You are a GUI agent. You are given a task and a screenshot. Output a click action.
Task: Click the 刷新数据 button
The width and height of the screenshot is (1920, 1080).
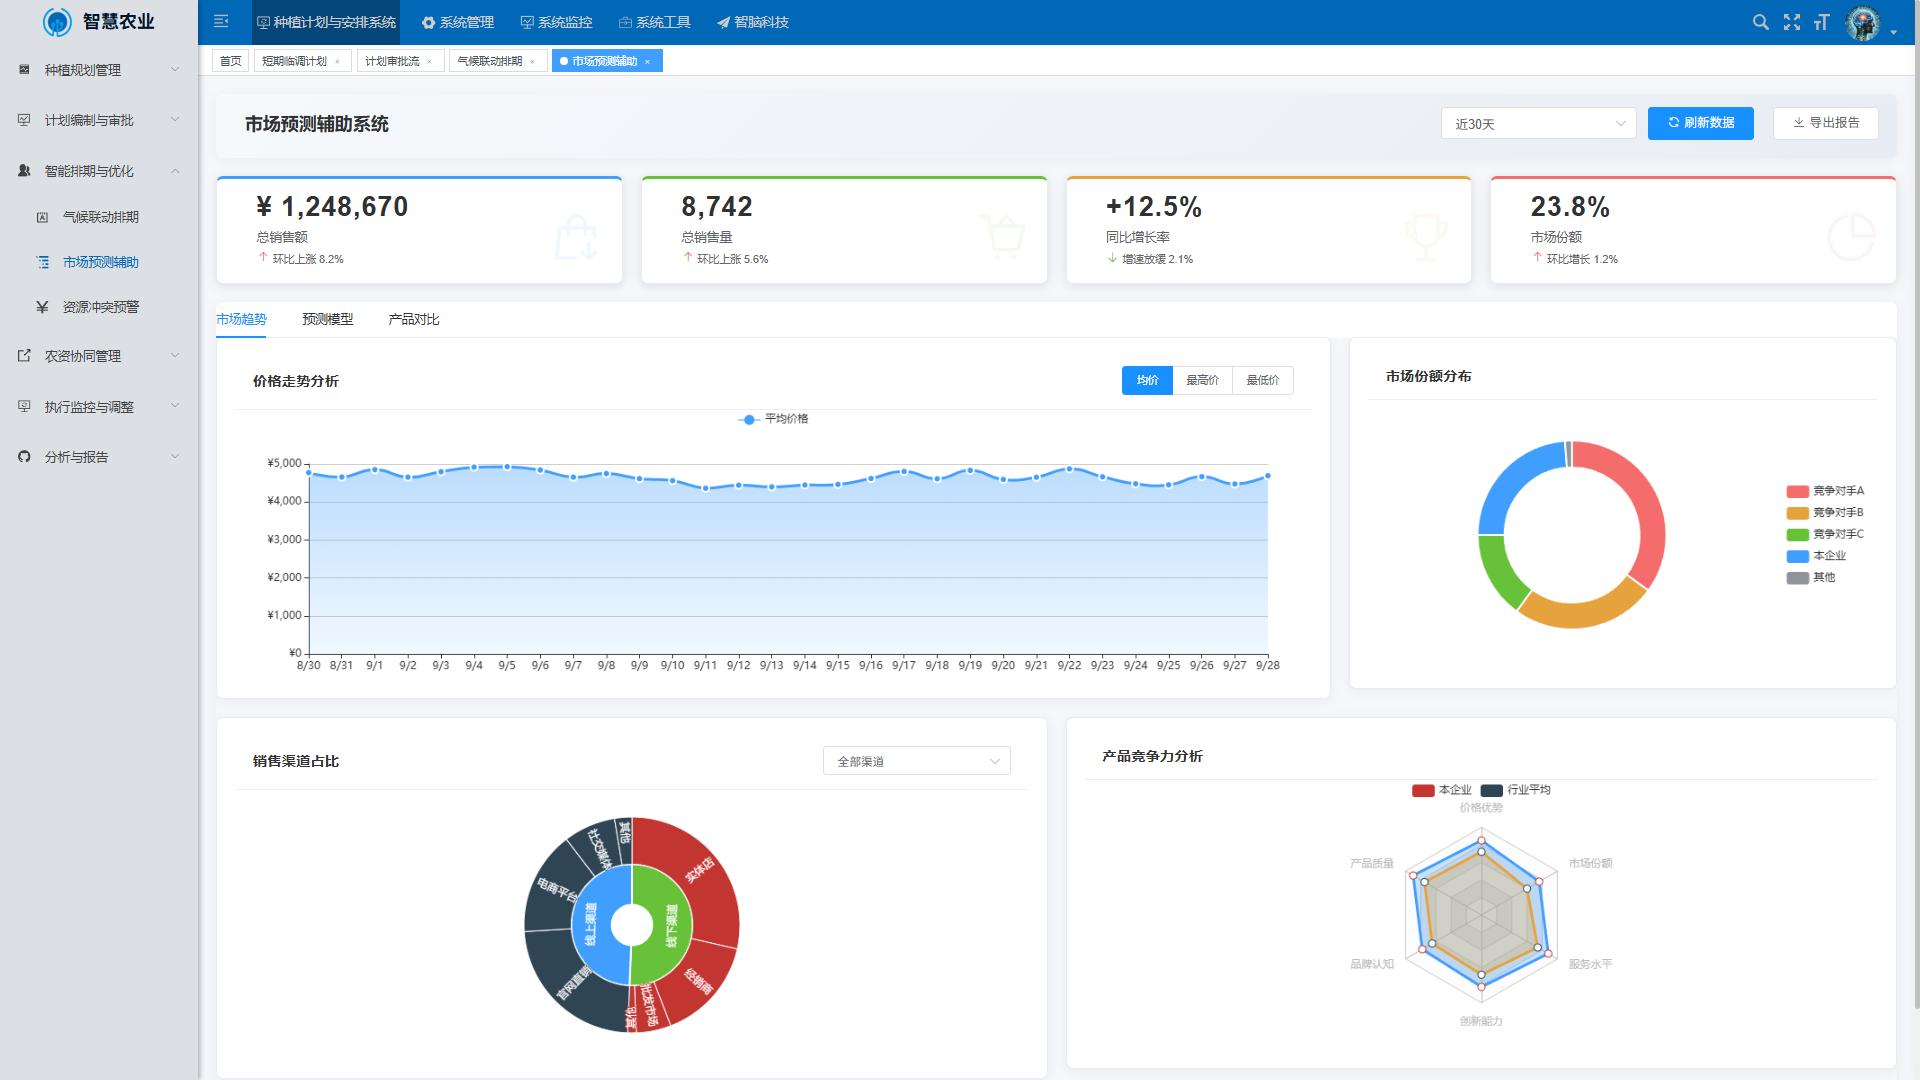tap(1700, 123)
